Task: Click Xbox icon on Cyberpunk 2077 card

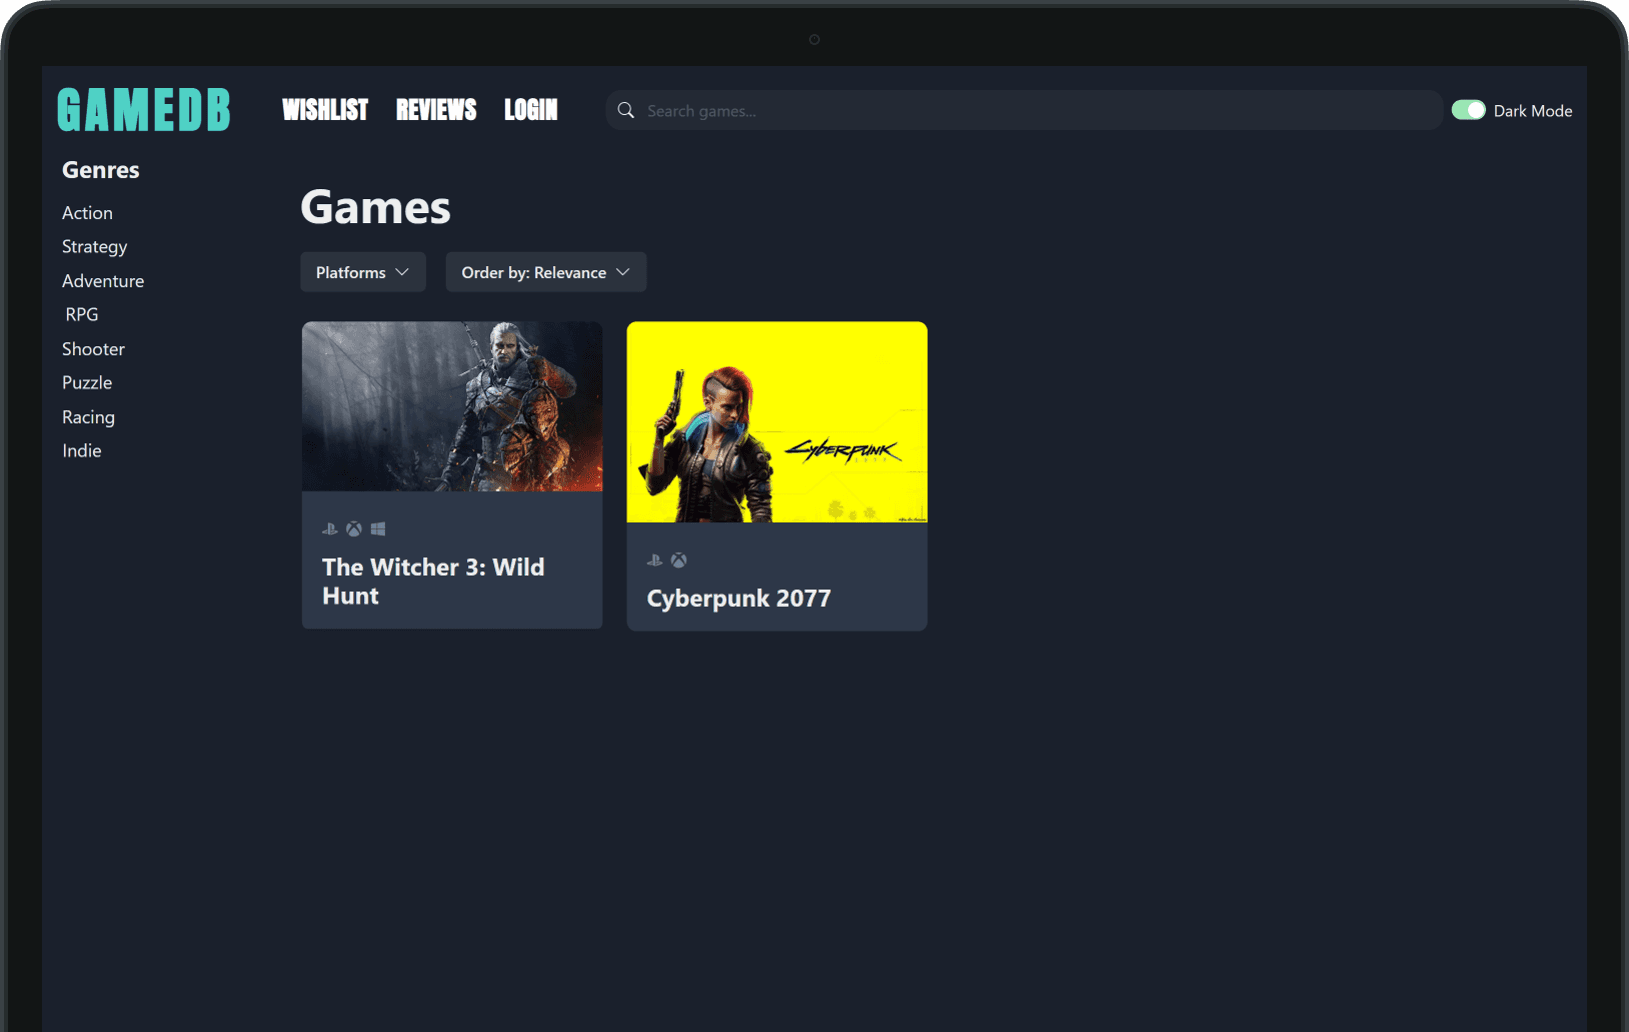Action: tap(679, 560)
